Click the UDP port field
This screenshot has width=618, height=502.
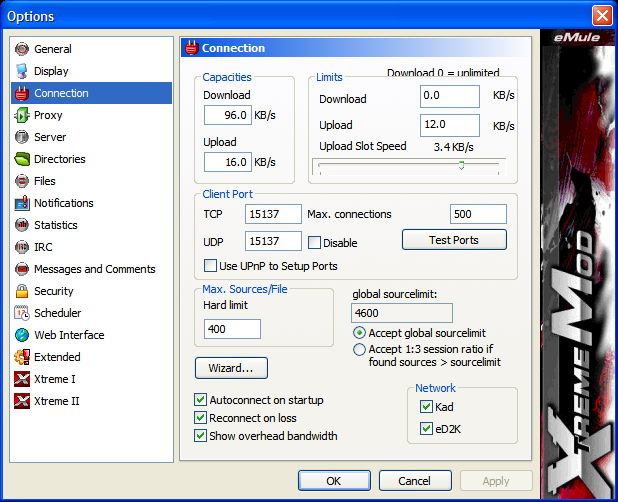pyautogui.click(x=273, y=241)
